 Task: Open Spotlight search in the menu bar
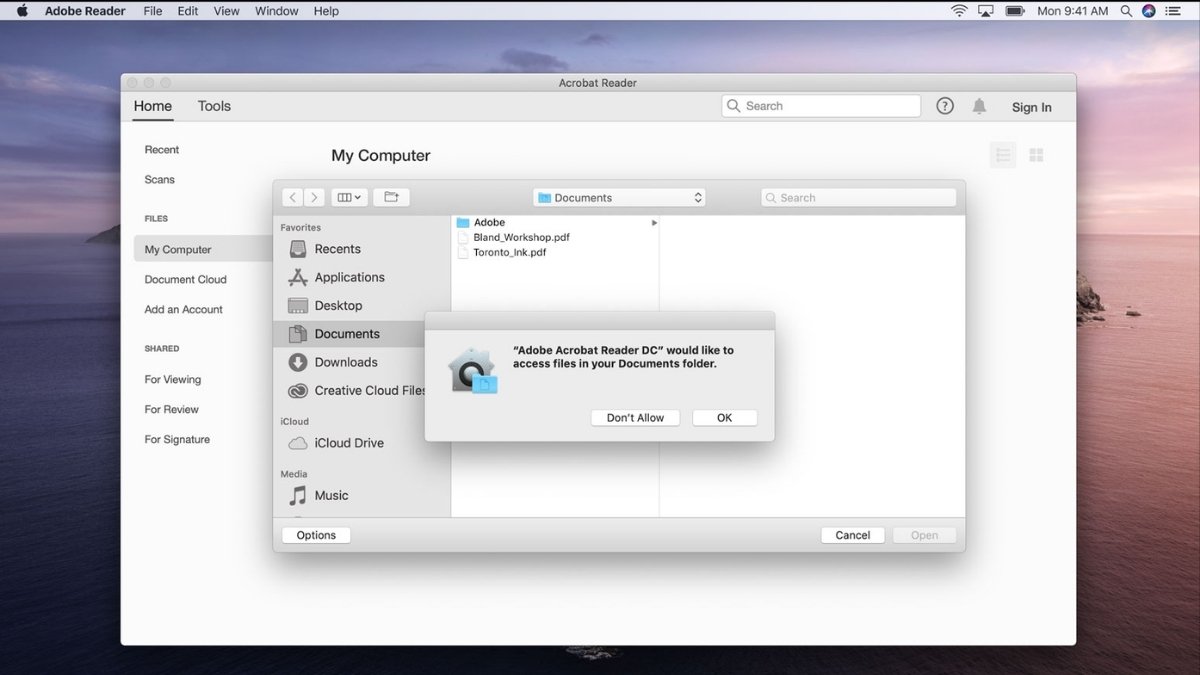tap(1127, 11)
